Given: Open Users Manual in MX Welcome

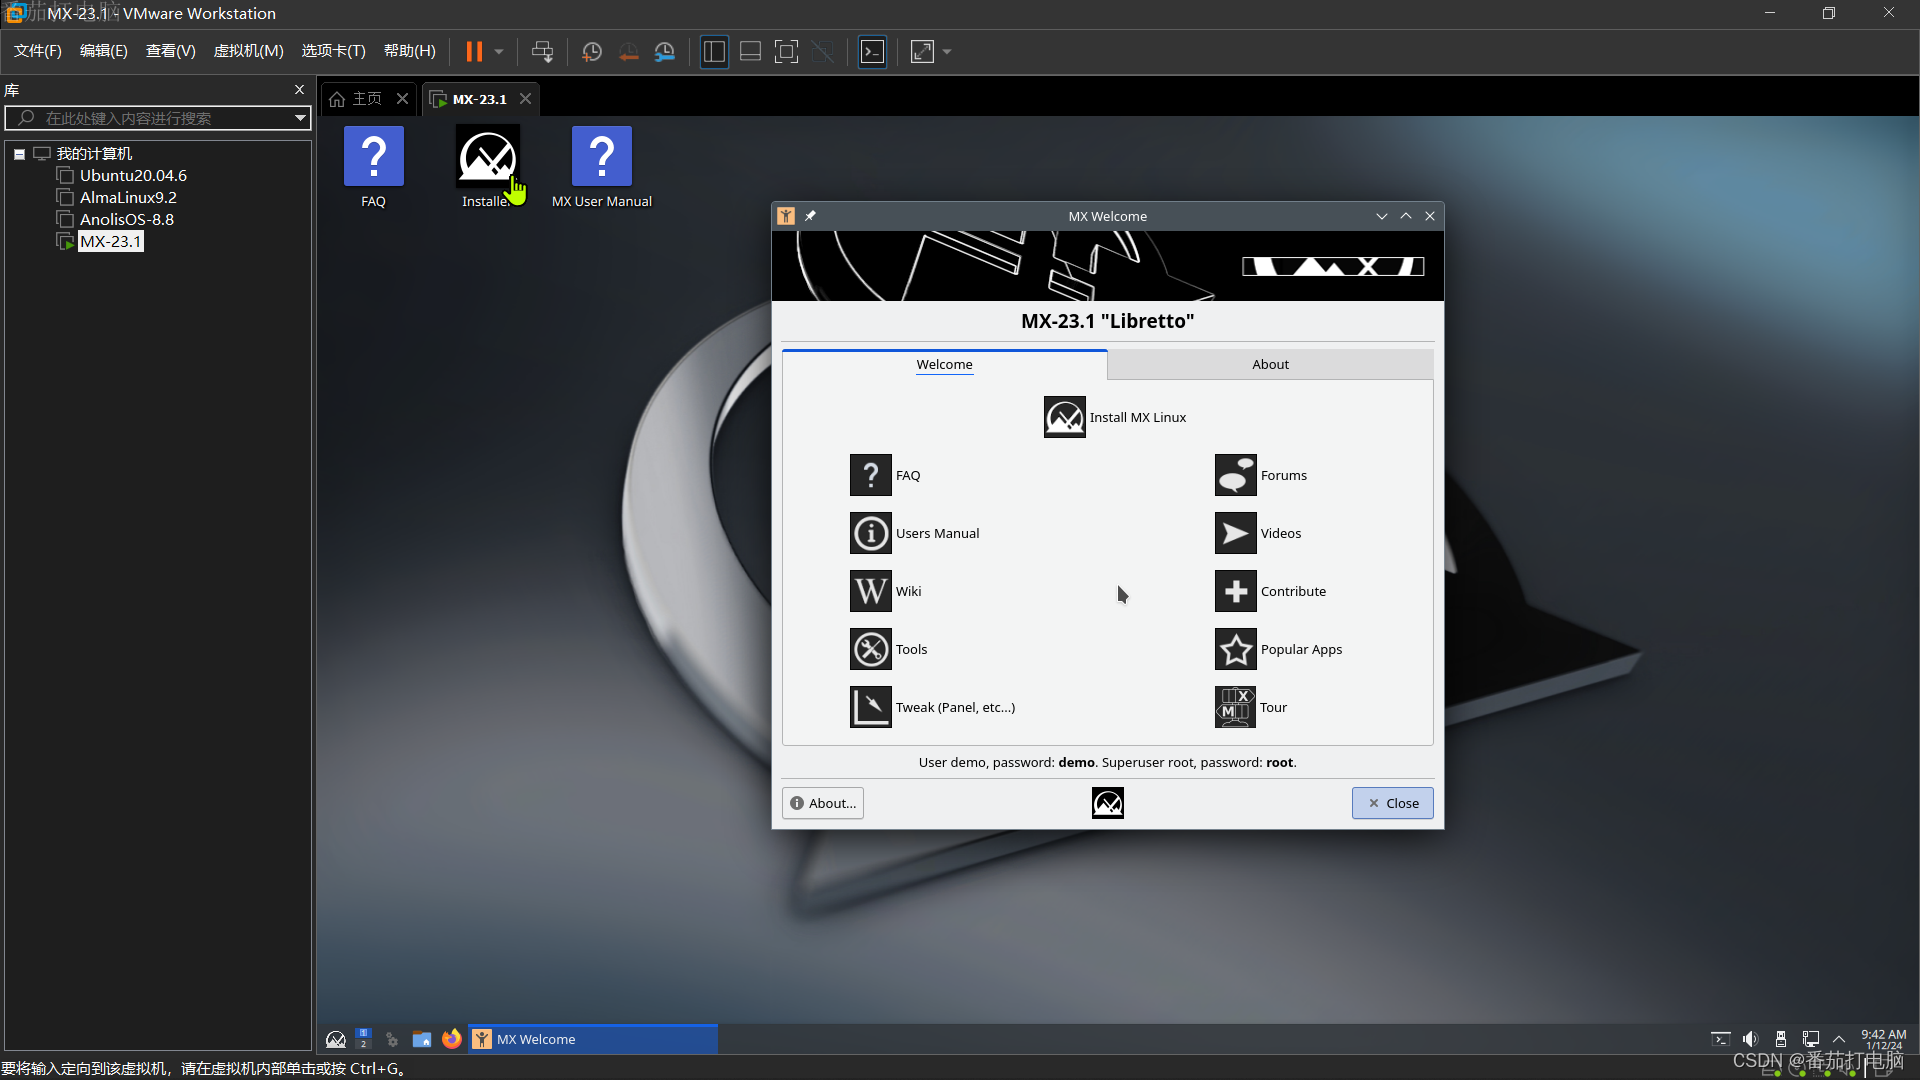Looking at the screenshot, I should 870,533.
